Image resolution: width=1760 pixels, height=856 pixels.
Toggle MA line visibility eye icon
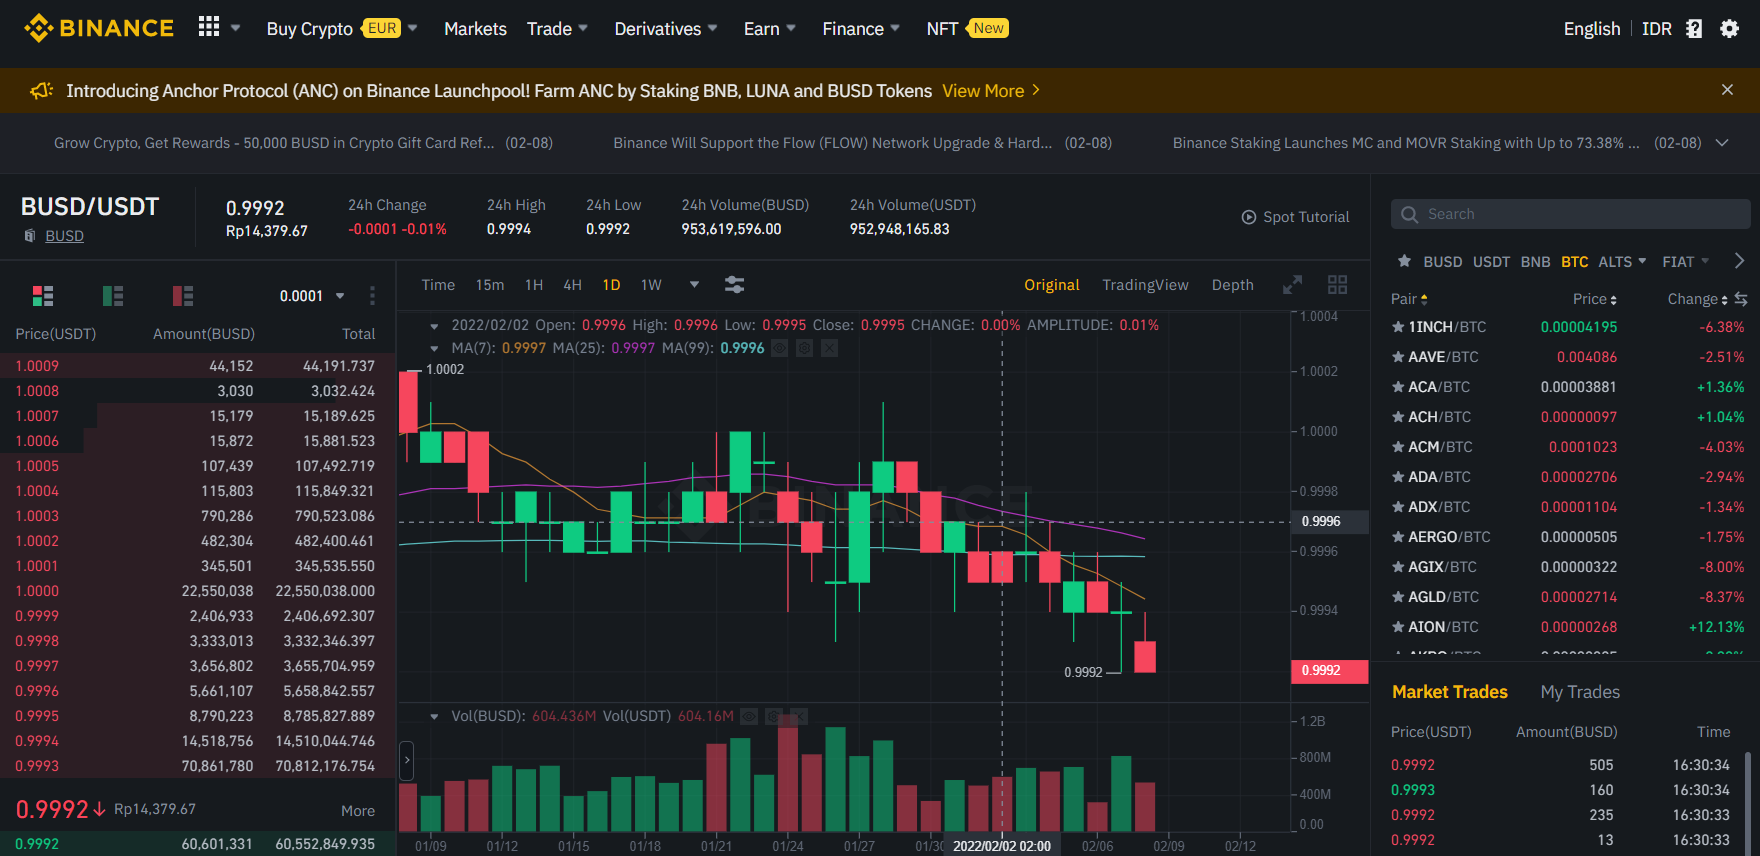tap(779, 348)
